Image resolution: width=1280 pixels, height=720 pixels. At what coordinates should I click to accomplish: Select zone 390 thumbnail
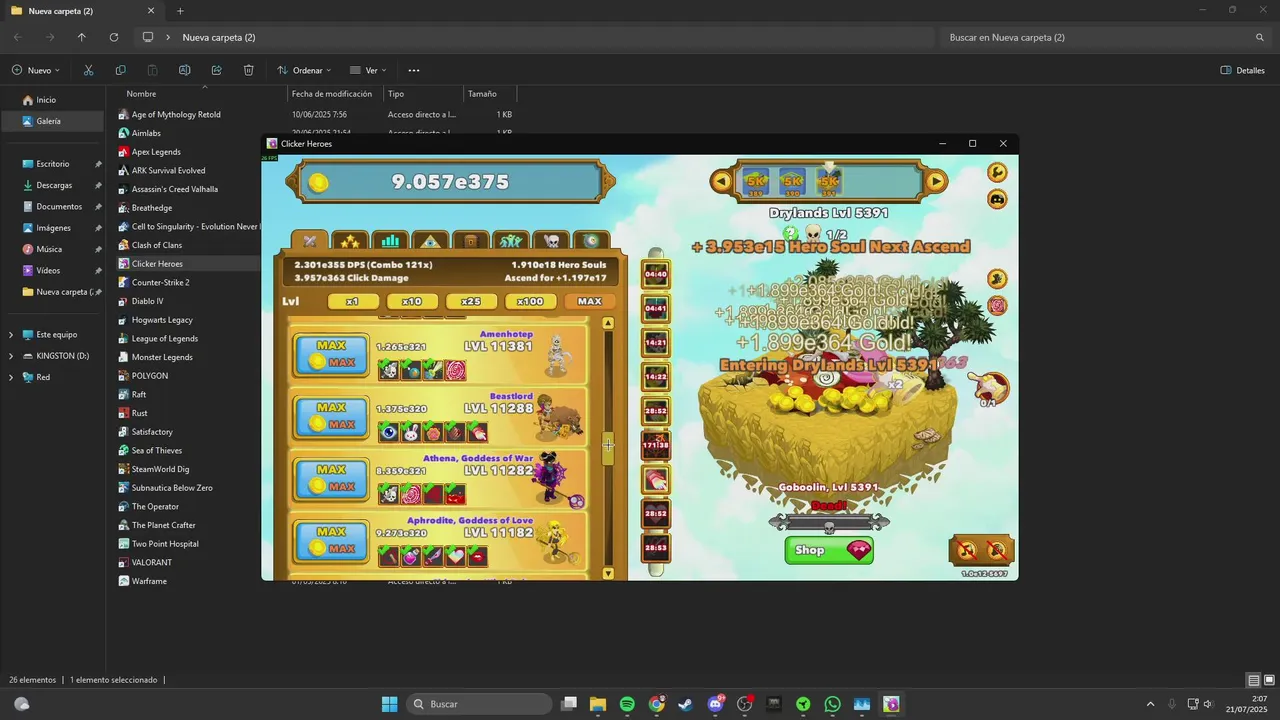(792, 182)
